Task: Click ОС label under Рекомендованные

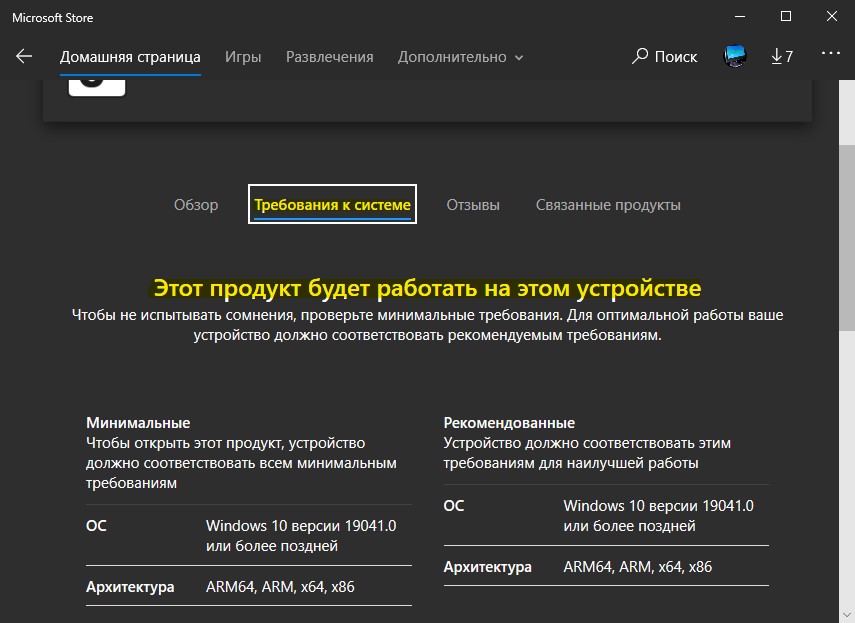Action: (454, 506)
